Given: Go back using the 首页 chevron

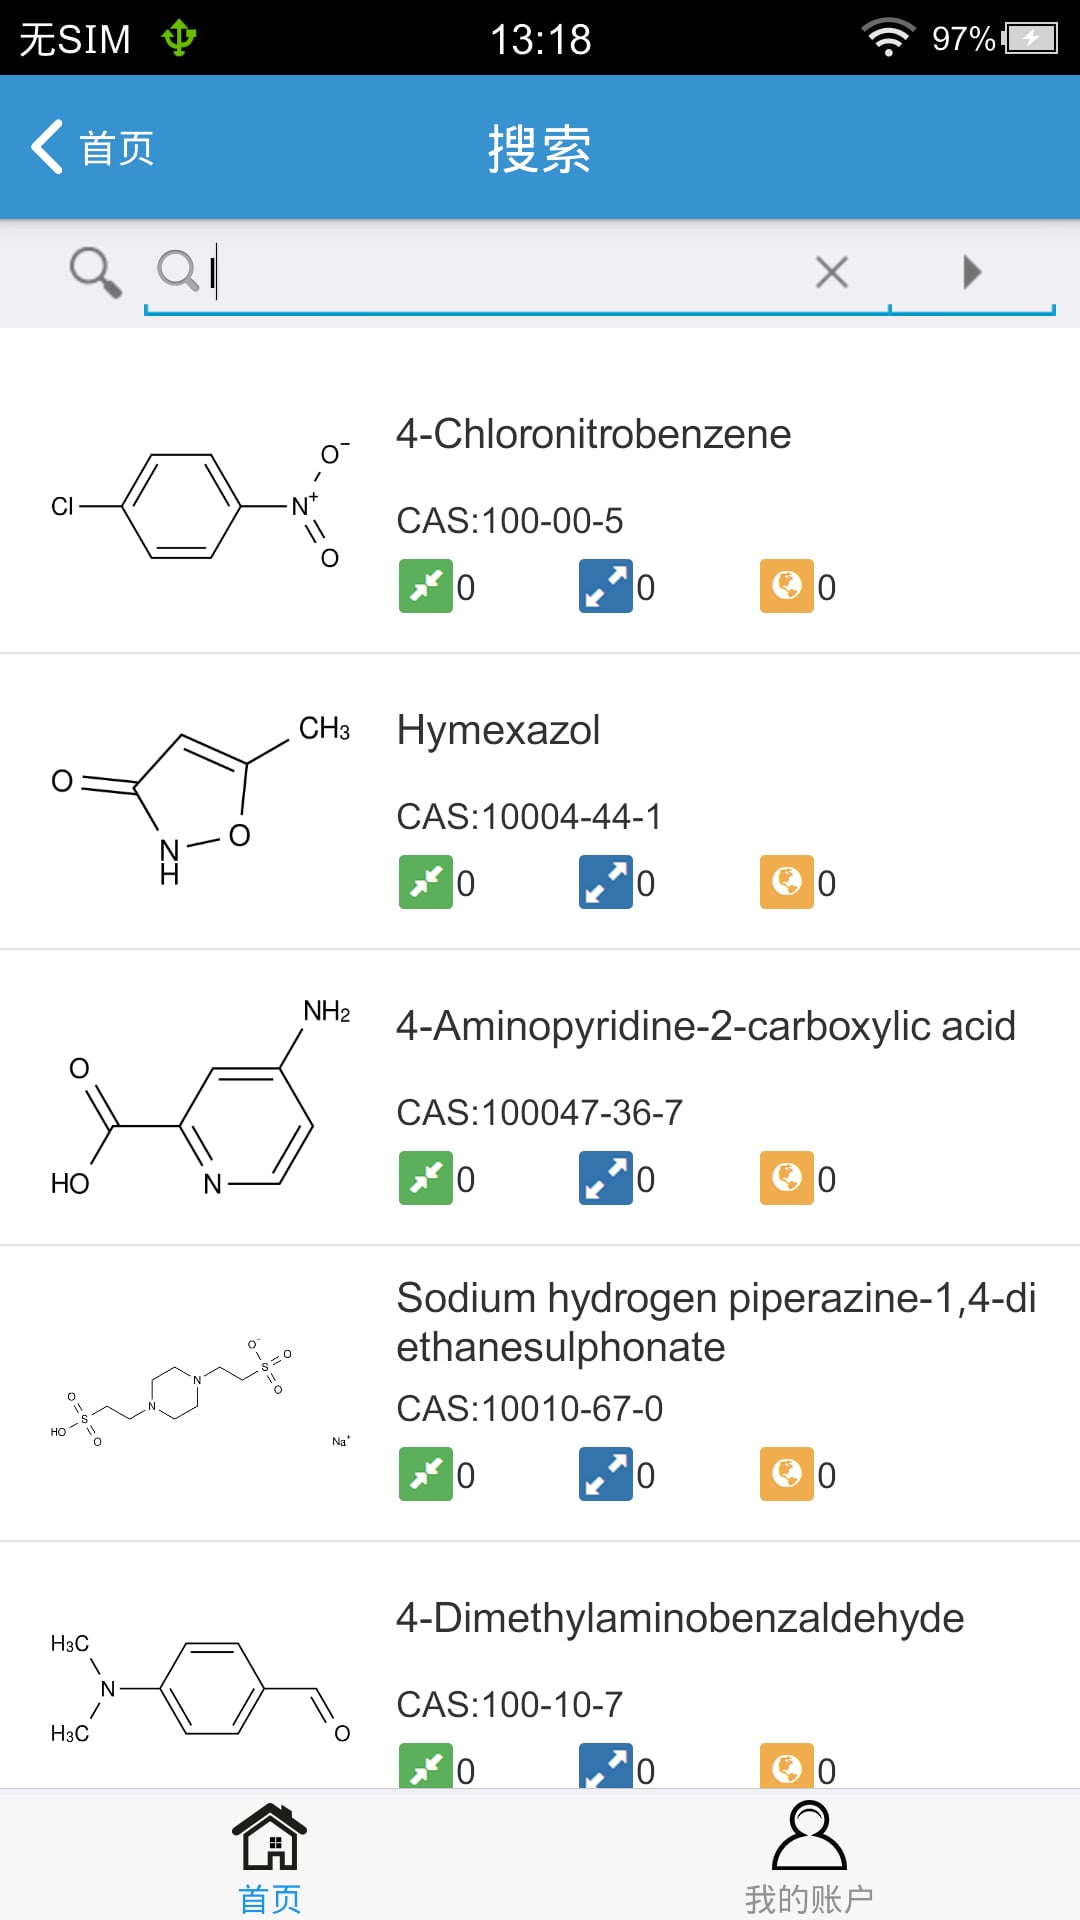Looking at the screenshot, I should pyautogui.click(x=92, y=148).
